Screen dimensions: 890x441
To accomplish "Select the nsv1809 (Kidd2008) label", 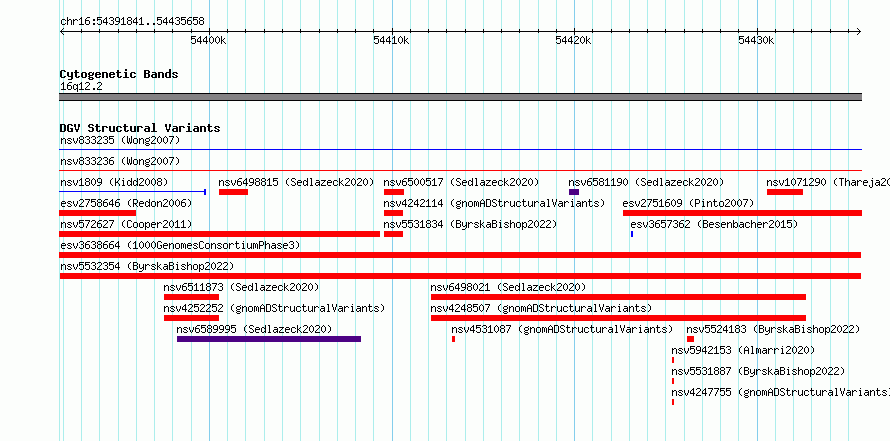I will [x=114, y=182].
